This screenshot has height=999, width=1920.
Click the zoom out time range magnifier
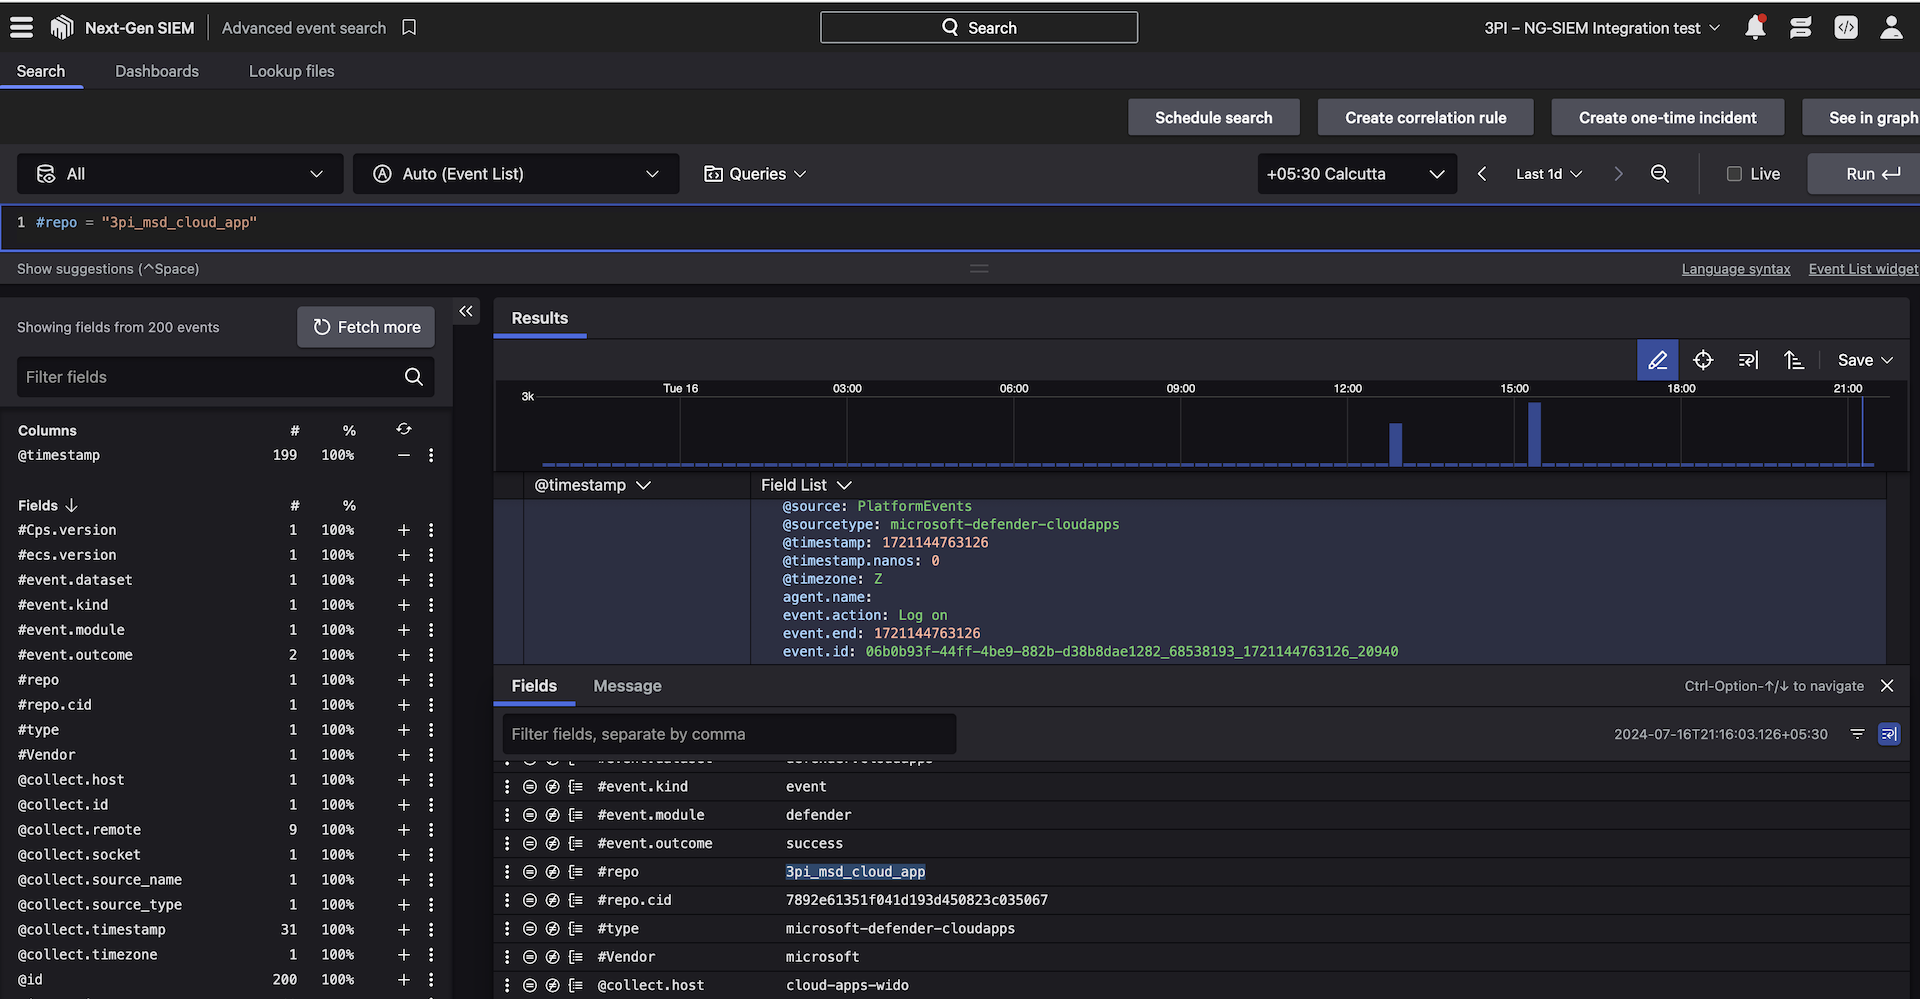point(1659,174)
